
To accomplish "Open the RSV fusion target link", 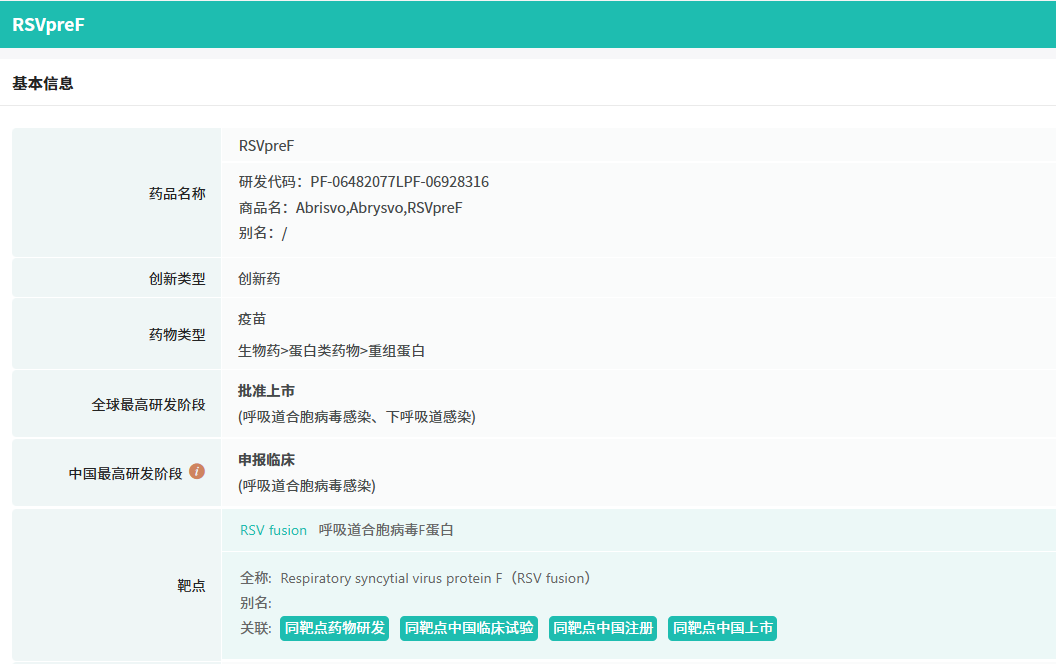I will click(273, 530).
